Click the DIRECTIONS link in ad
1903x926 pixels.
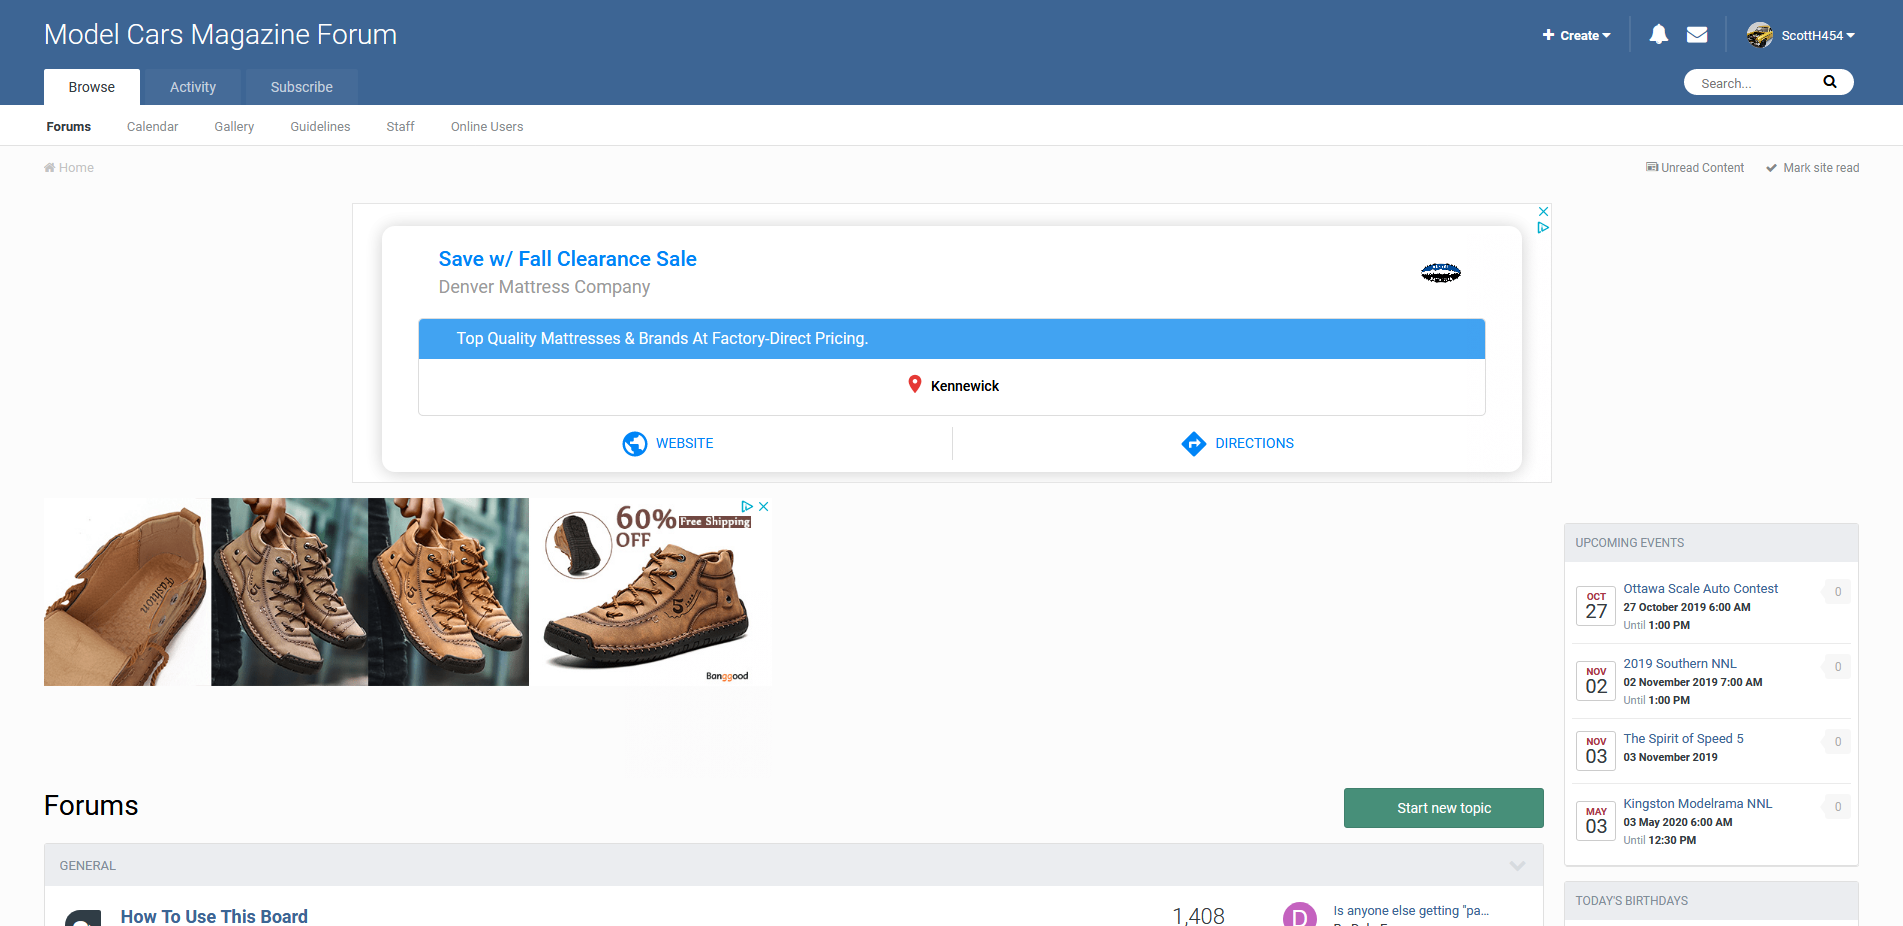pos(1255,443)
